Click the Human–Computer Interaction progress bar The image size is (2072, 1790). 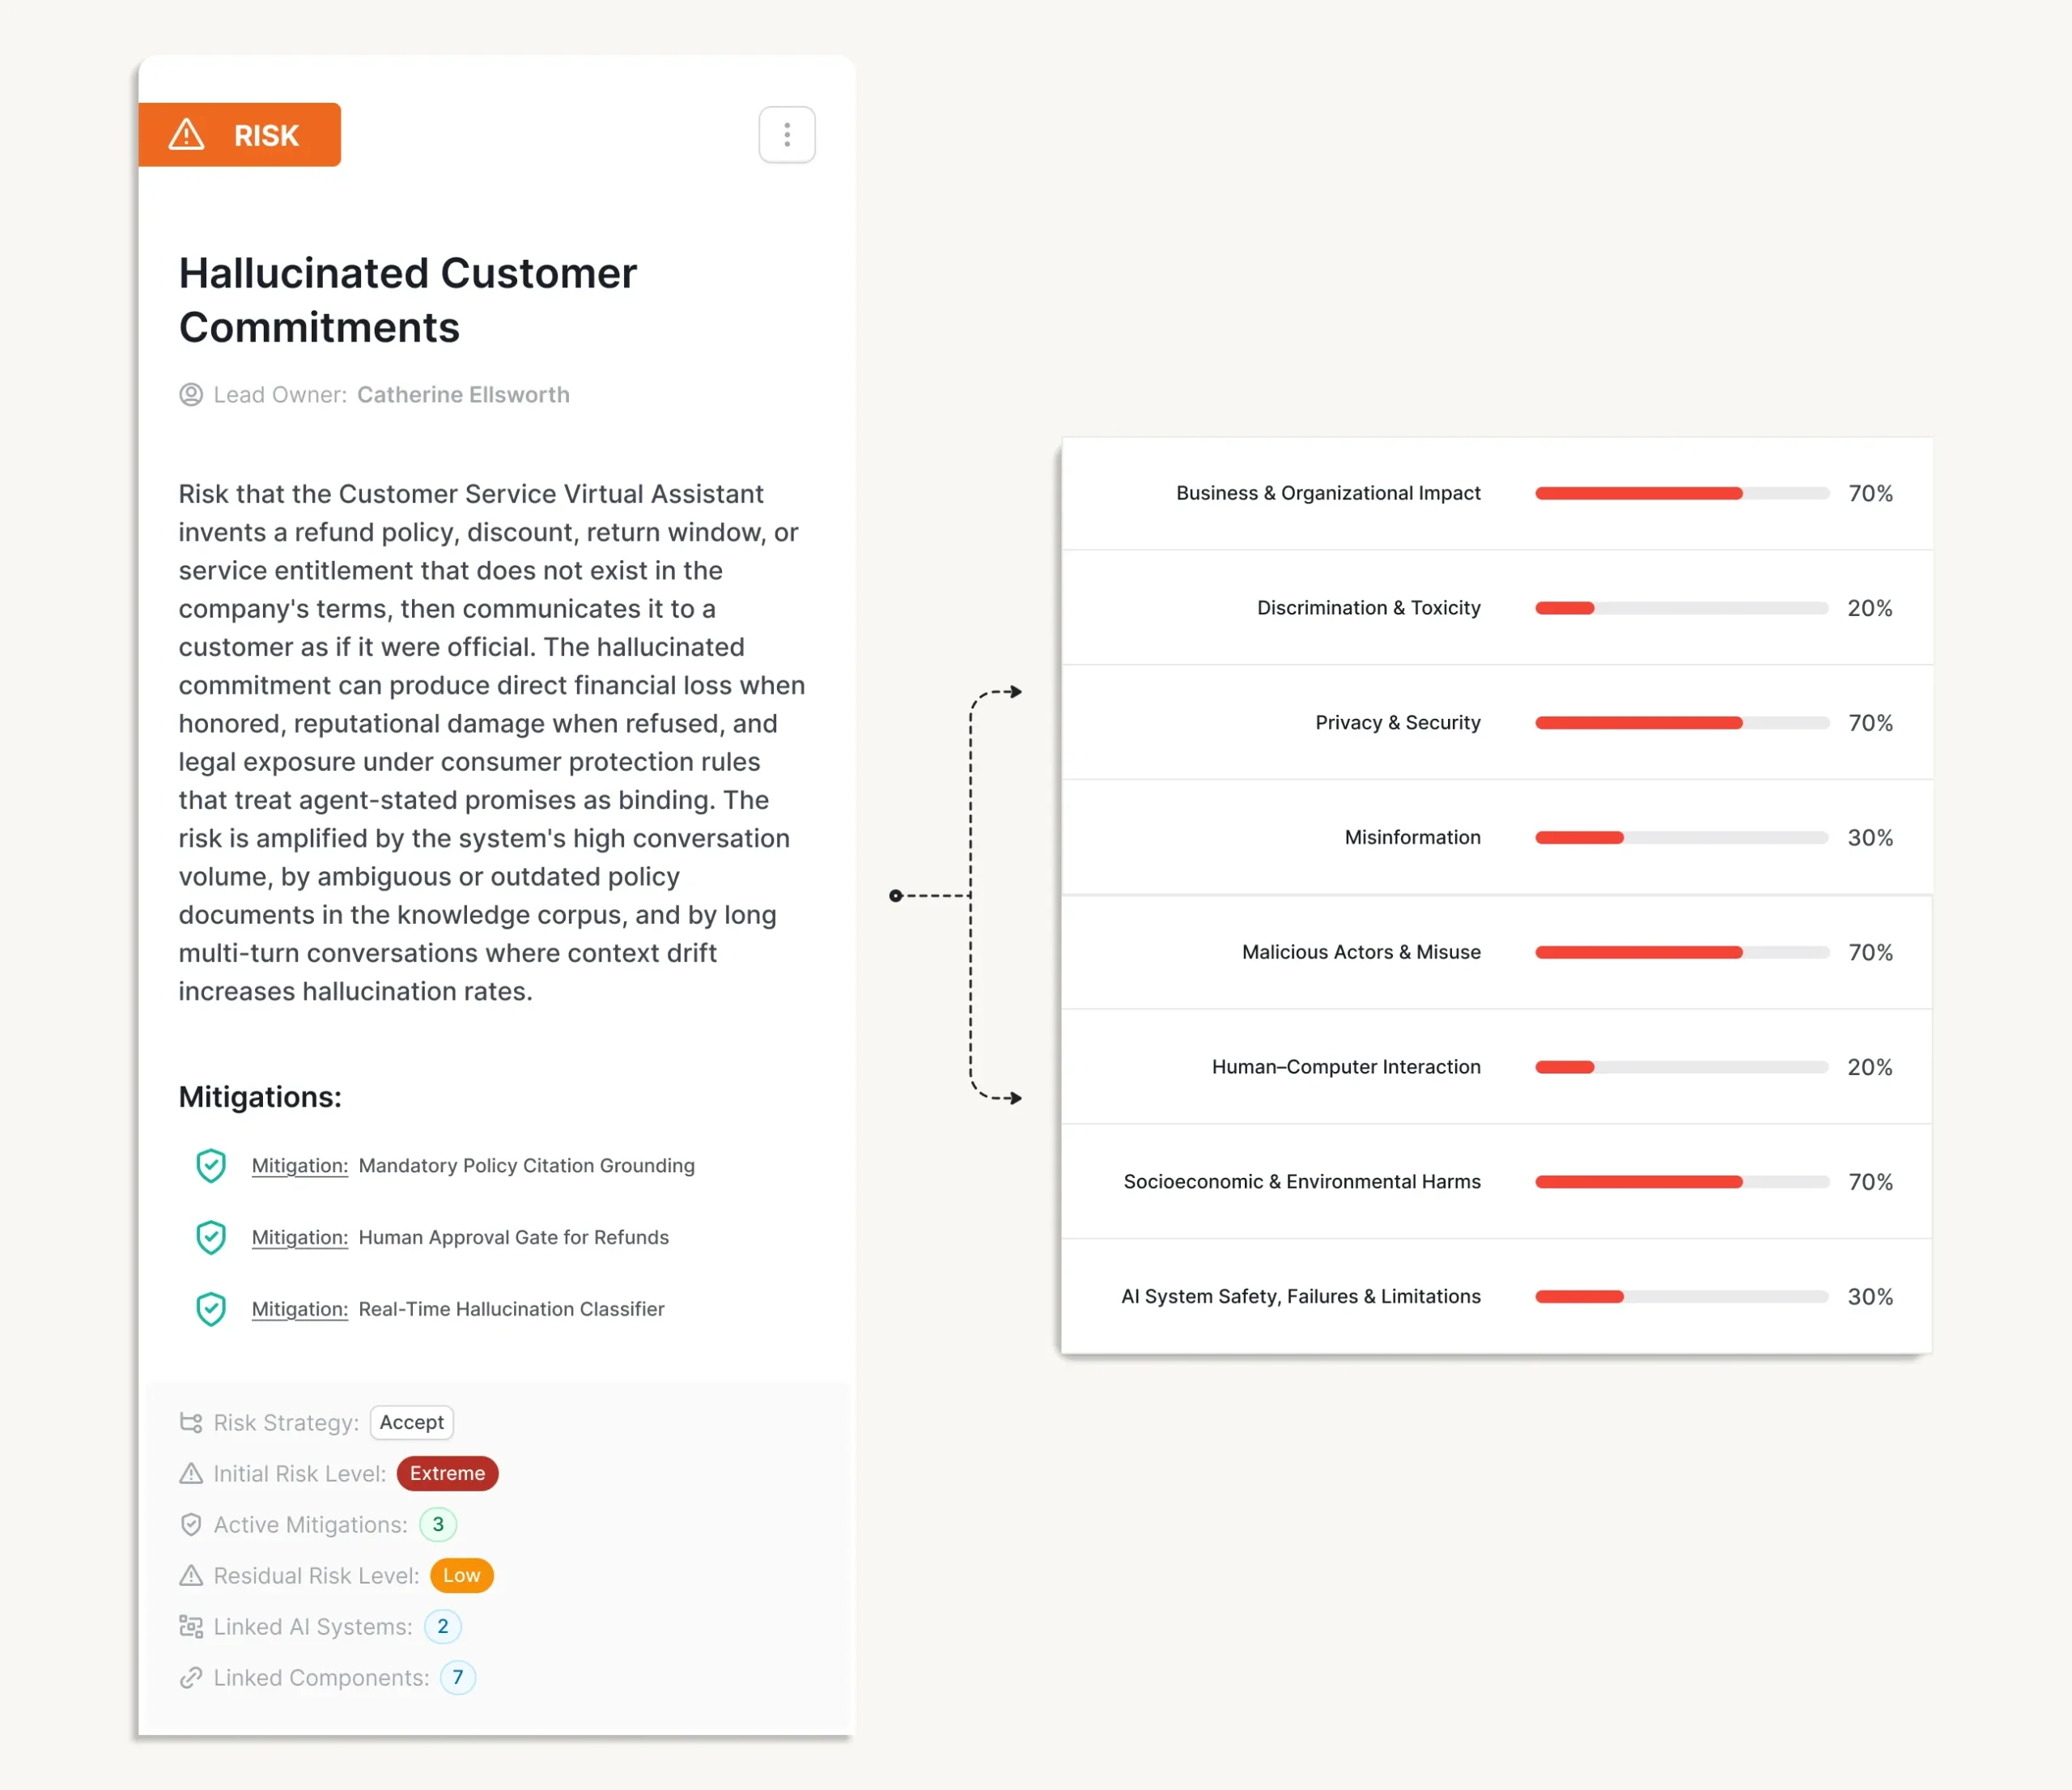coord(1682,1067)
